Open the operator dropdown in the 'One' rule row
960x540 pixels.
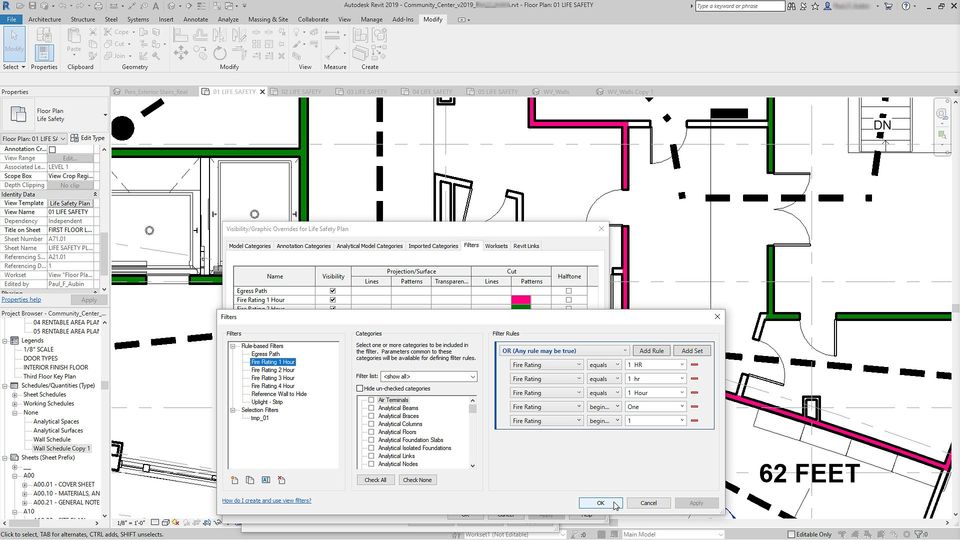(x=604, y=407)
